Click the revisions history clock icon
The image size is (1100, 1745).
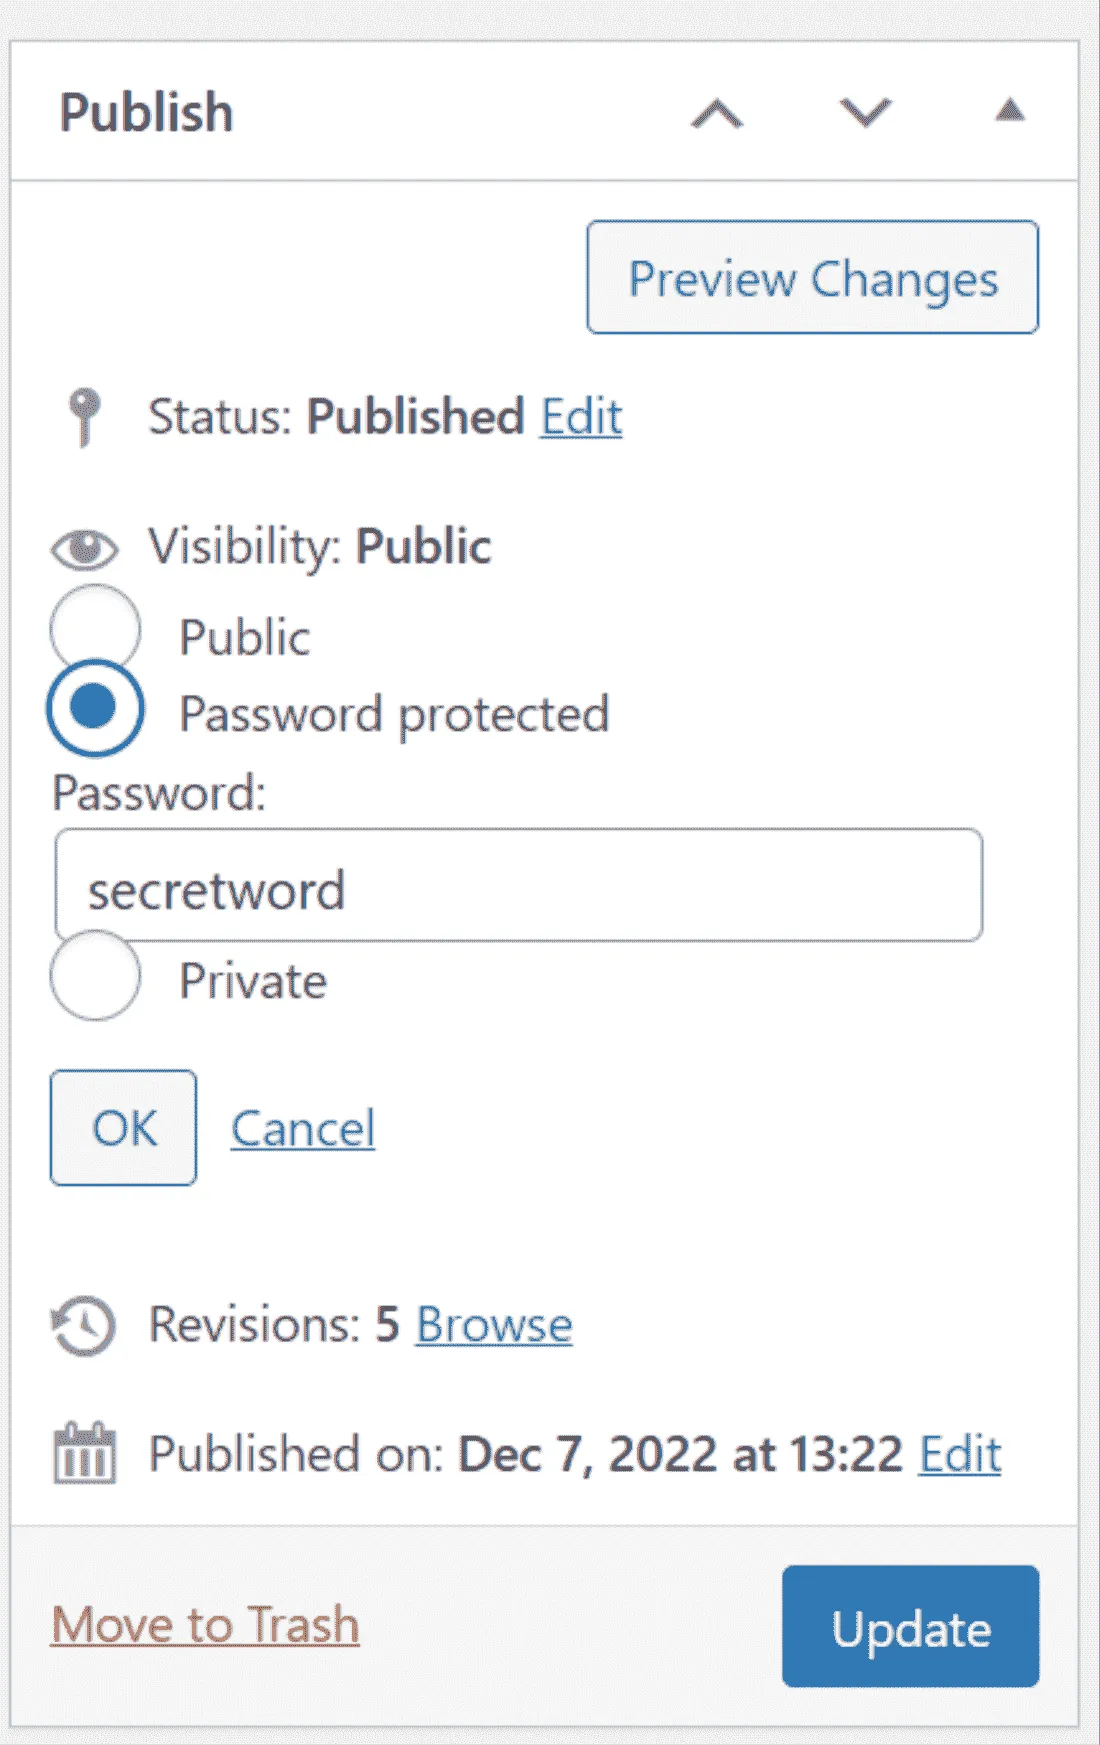[84, 1326]
